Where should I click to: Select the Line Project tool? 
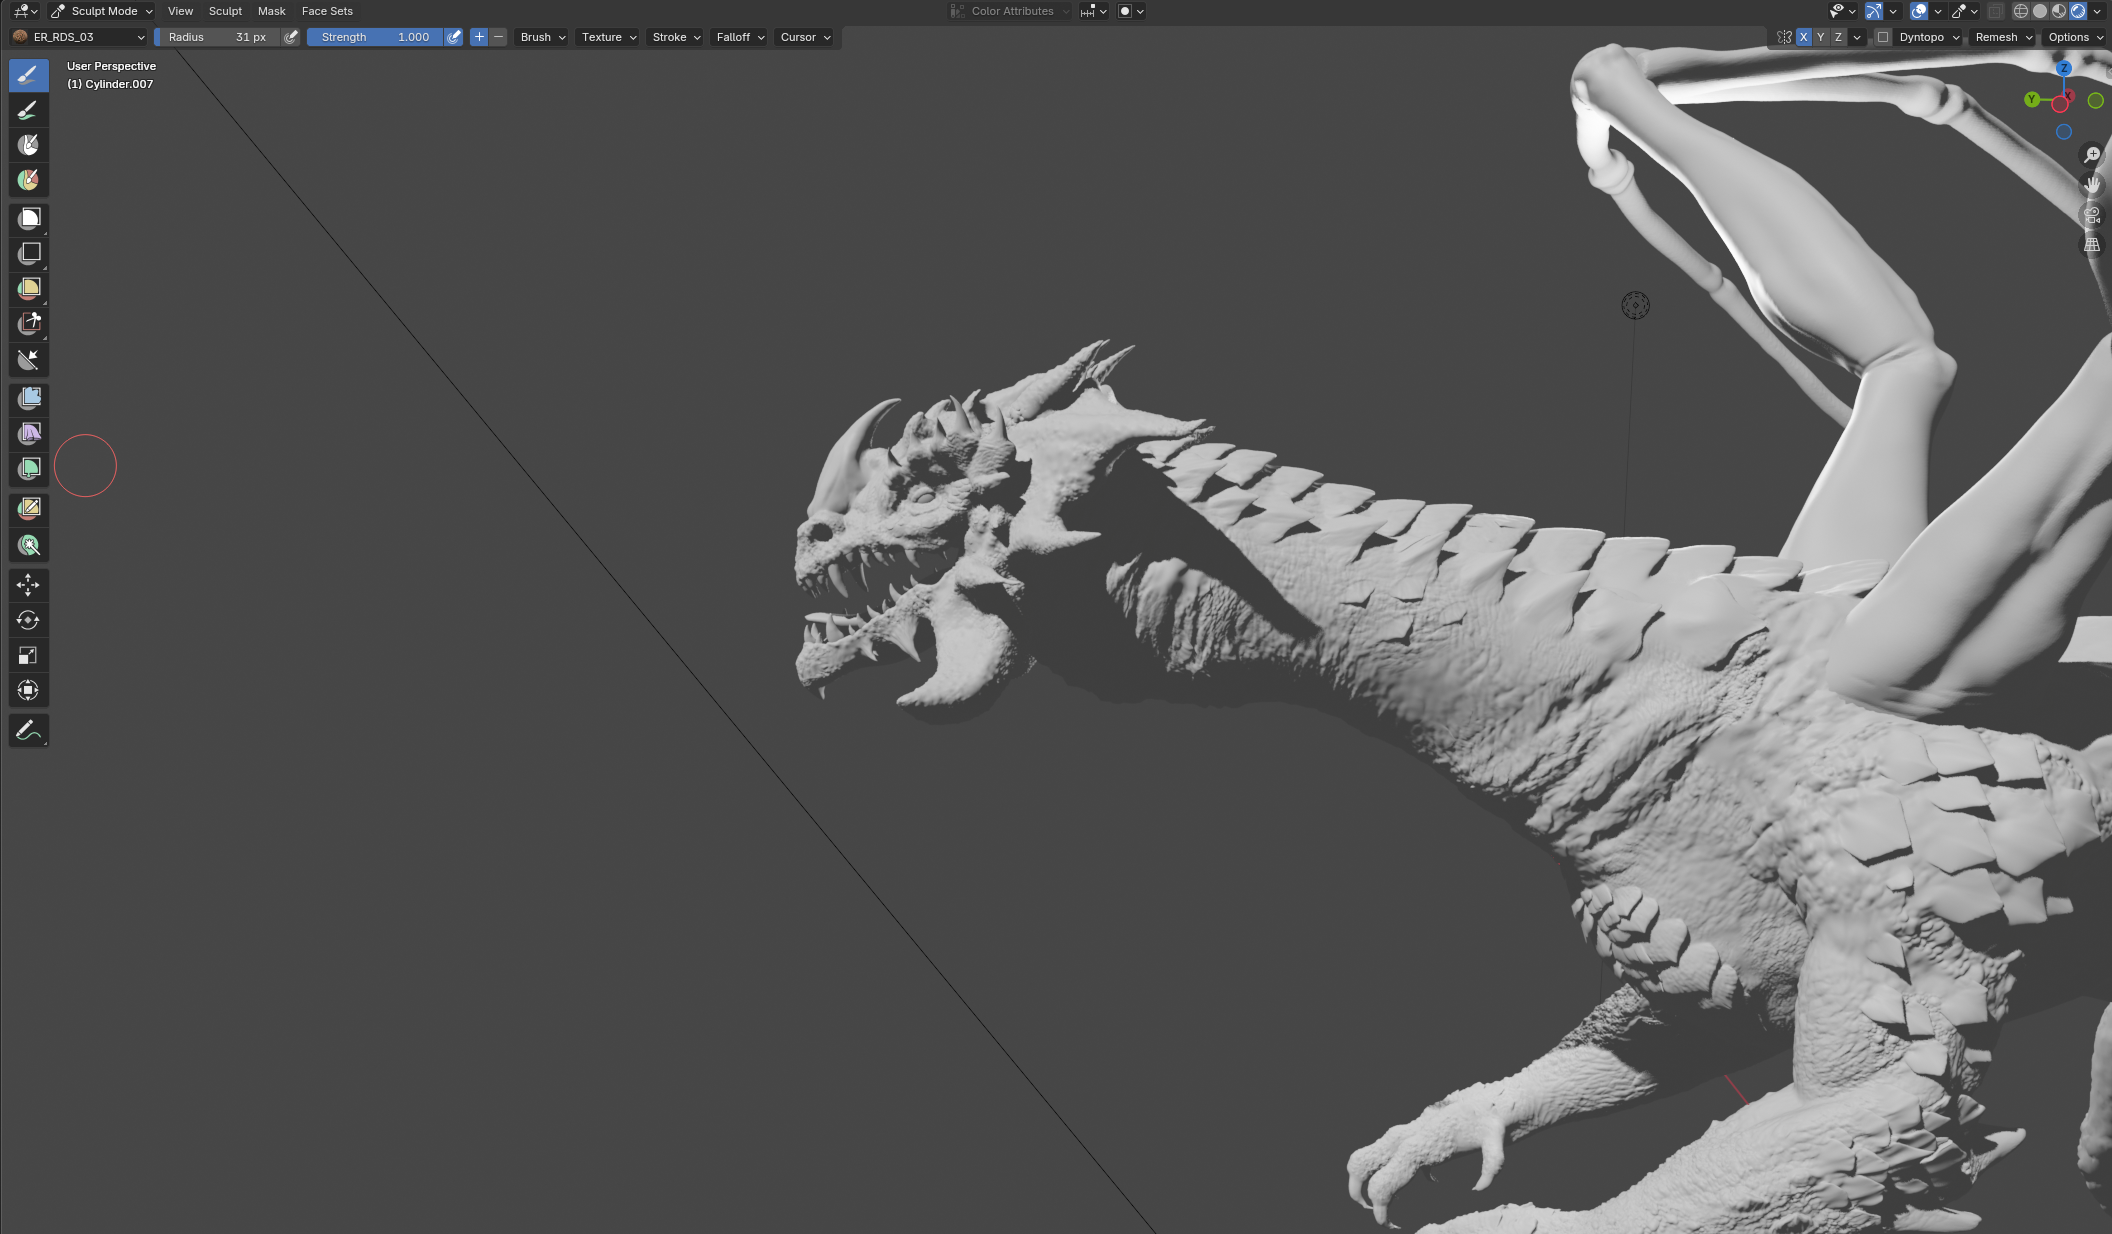click(29, 359)
